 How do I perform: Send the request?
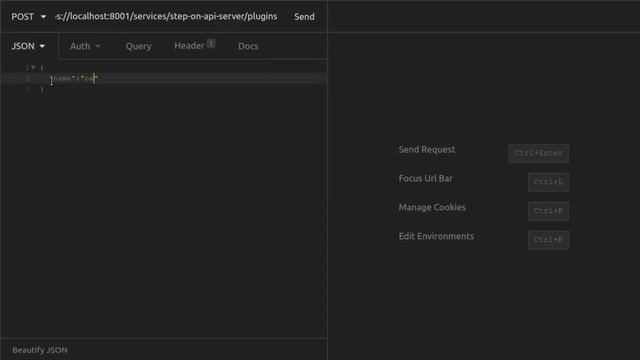304,17
